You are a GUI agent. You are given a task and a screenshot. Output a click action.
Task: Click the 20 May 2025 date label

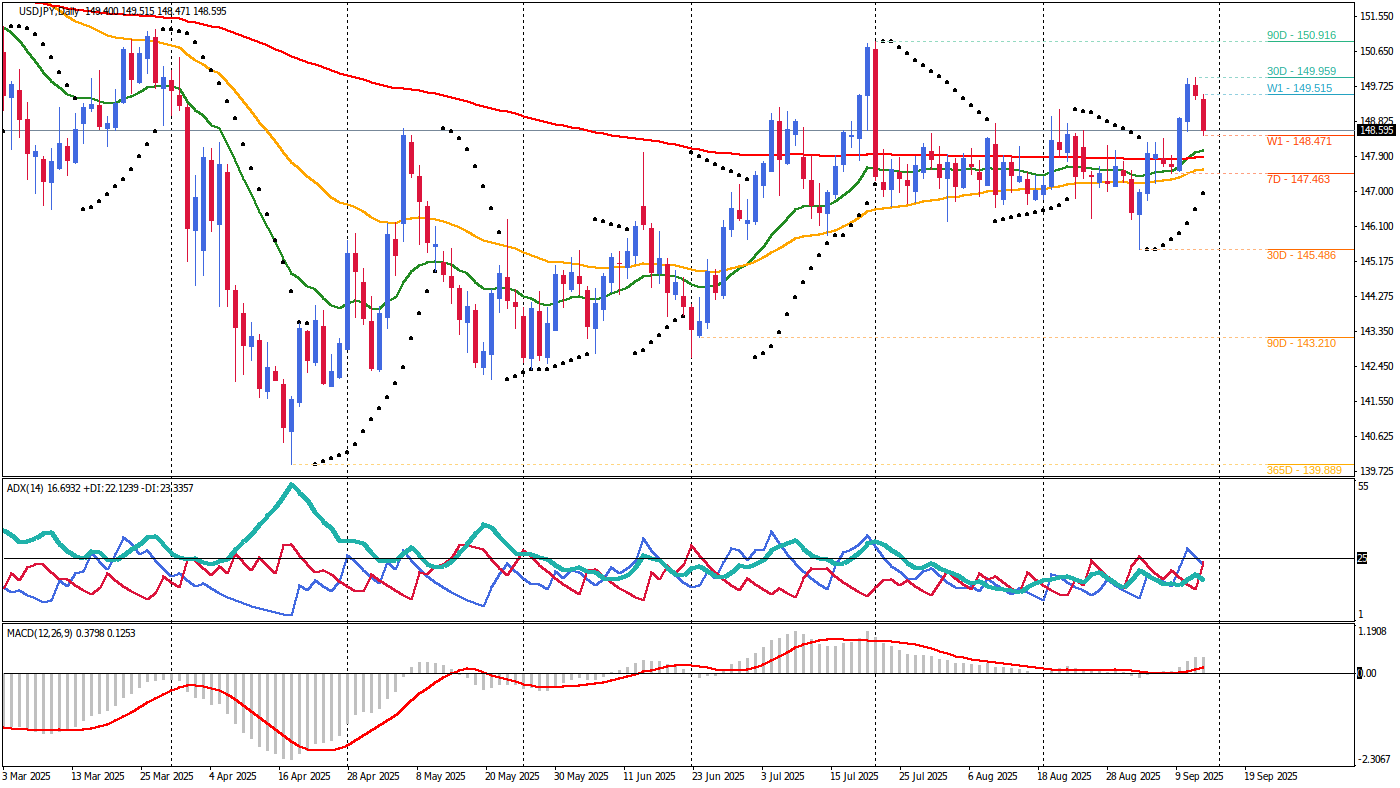[512, 776]
